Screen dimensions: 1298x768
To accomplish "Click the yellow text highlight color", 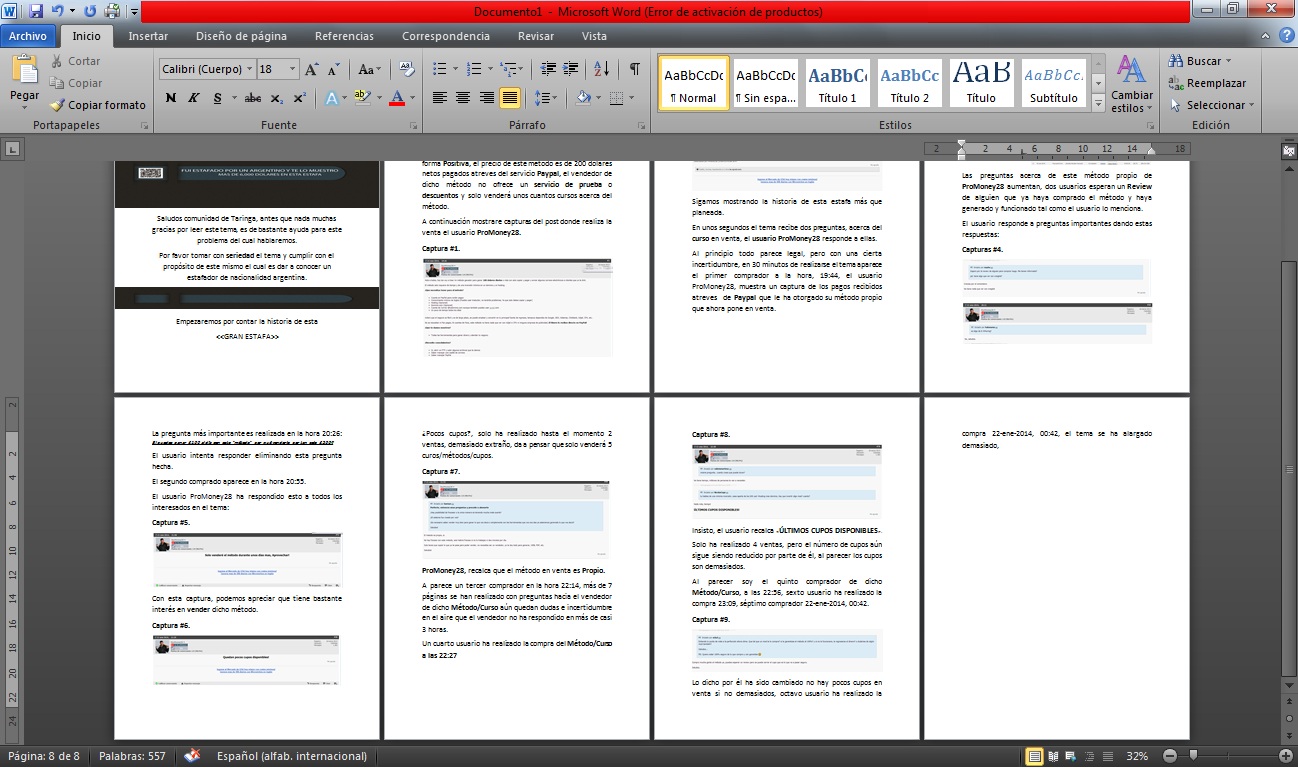I will pos(361,98).
